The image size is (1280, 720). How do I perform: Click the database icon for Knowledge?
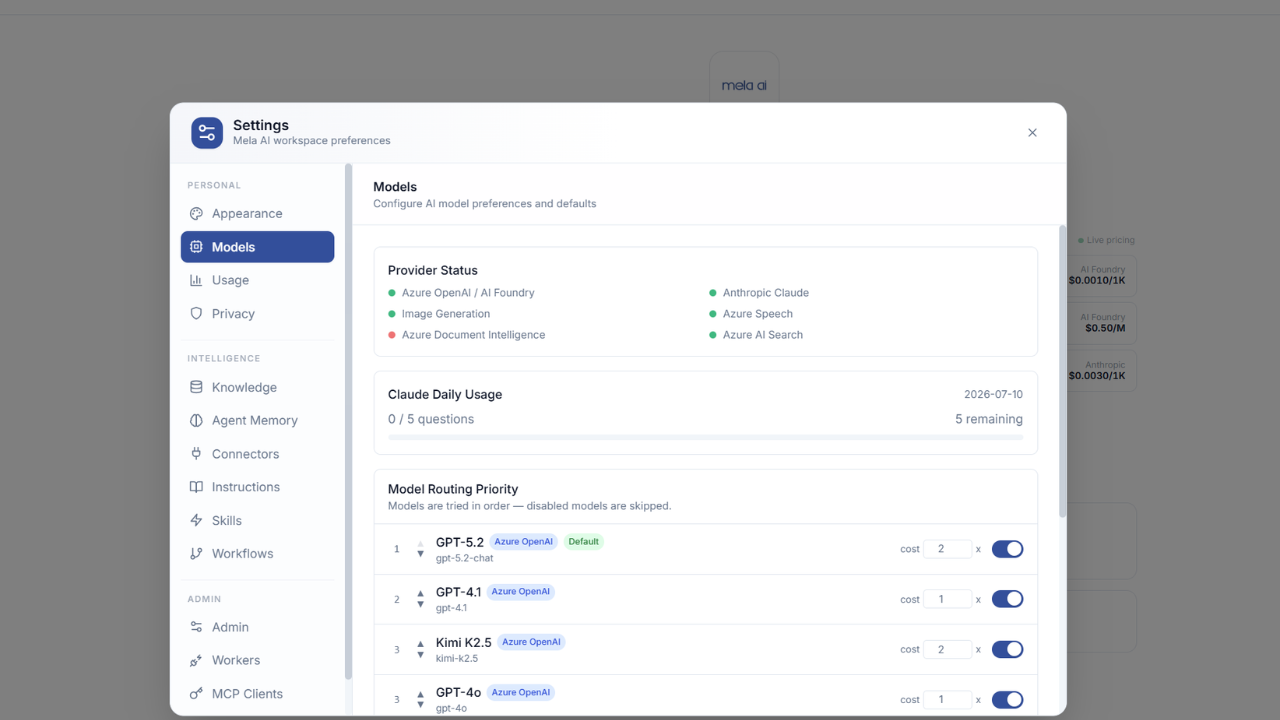click(x=196, y=387)
